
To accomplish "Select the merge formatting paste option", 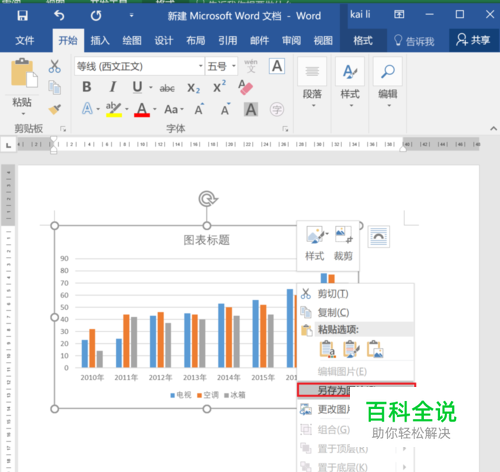I will (351, 349).
